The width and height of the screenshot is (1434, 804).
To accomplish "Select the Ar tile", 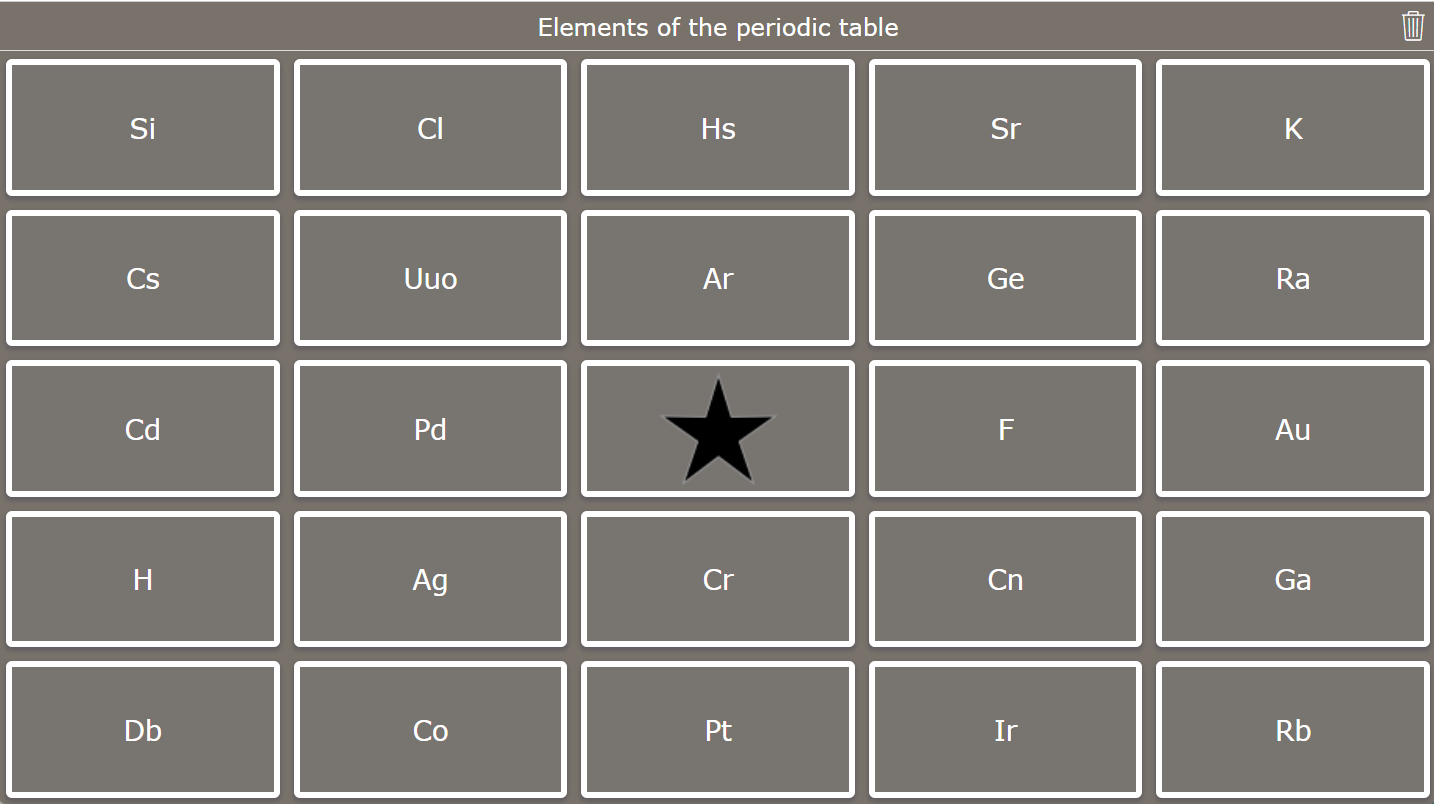I will tap(717, 279).
